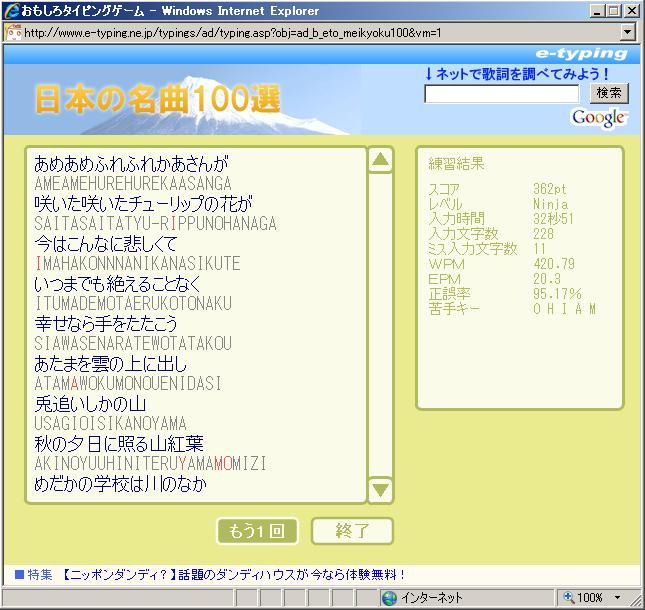Click the URL text in the address bar
This screenshot has height=610, width=645.
point(233,32)
